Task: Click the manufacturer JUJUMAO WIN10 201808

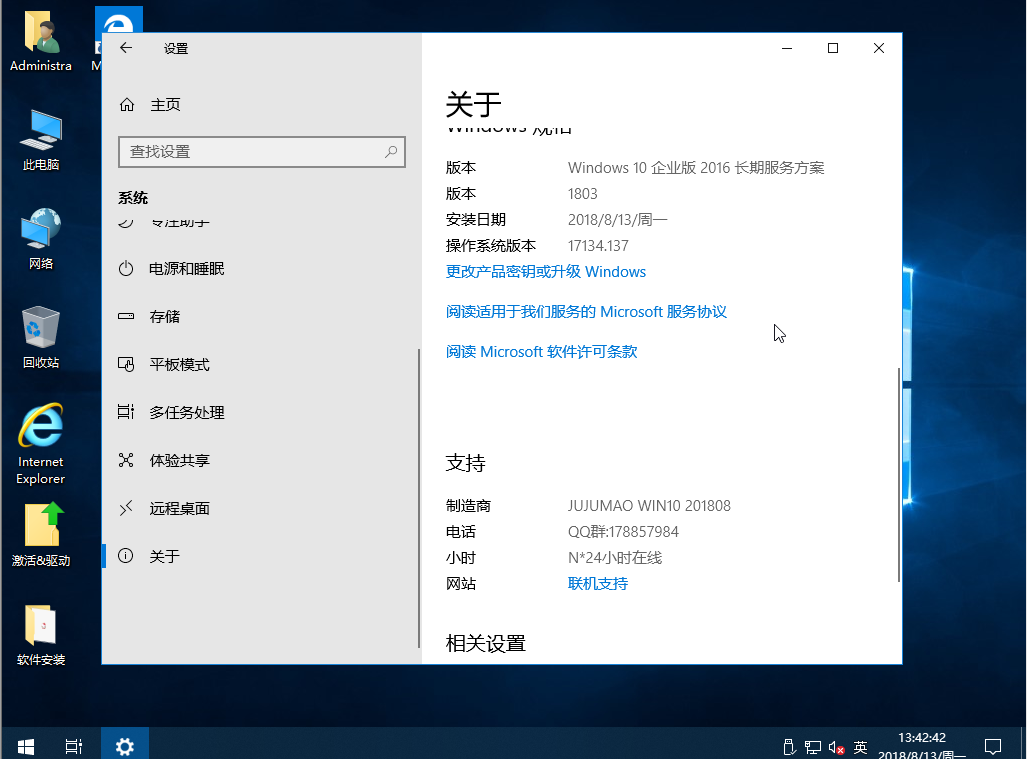Action: [x=649, y=506]
